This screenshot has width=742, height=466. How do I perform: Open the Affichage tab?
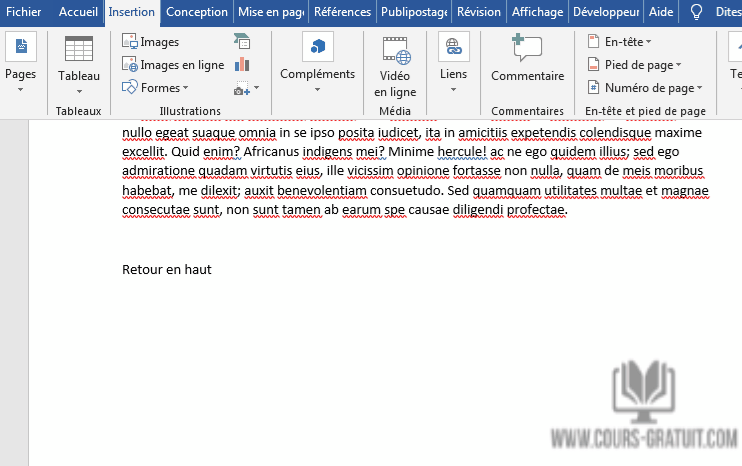(538, 12)
